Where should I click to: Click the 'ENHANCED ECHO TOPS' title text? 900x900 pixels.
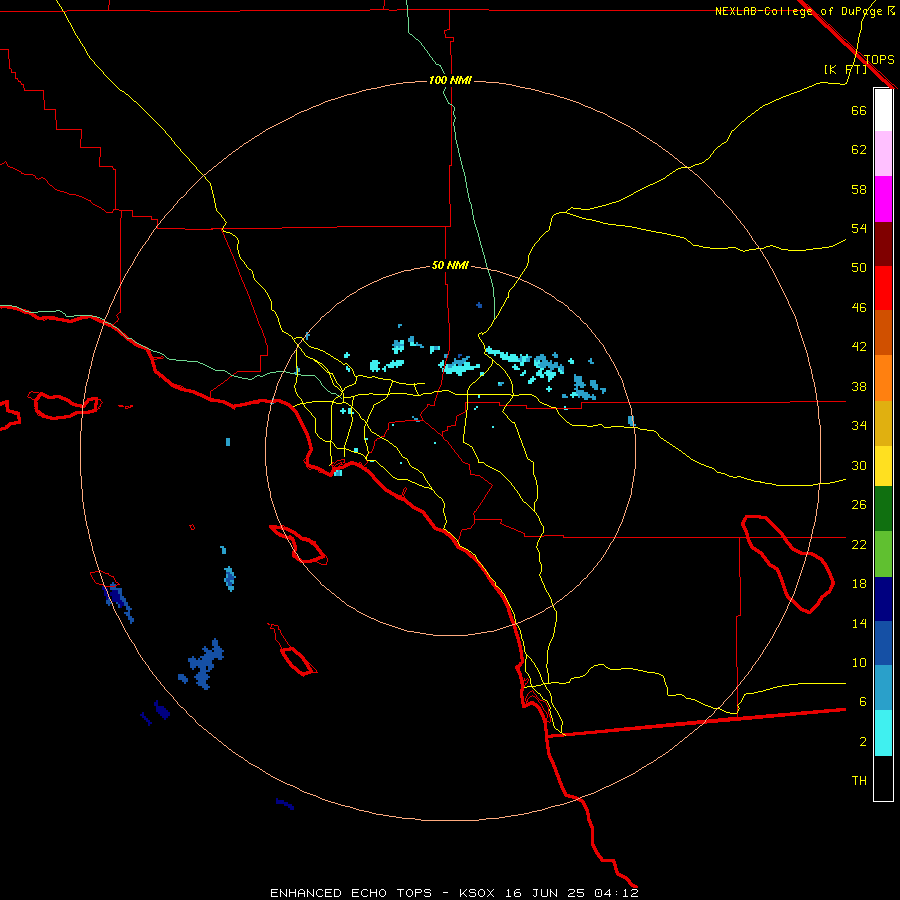(x=351, y=893)
